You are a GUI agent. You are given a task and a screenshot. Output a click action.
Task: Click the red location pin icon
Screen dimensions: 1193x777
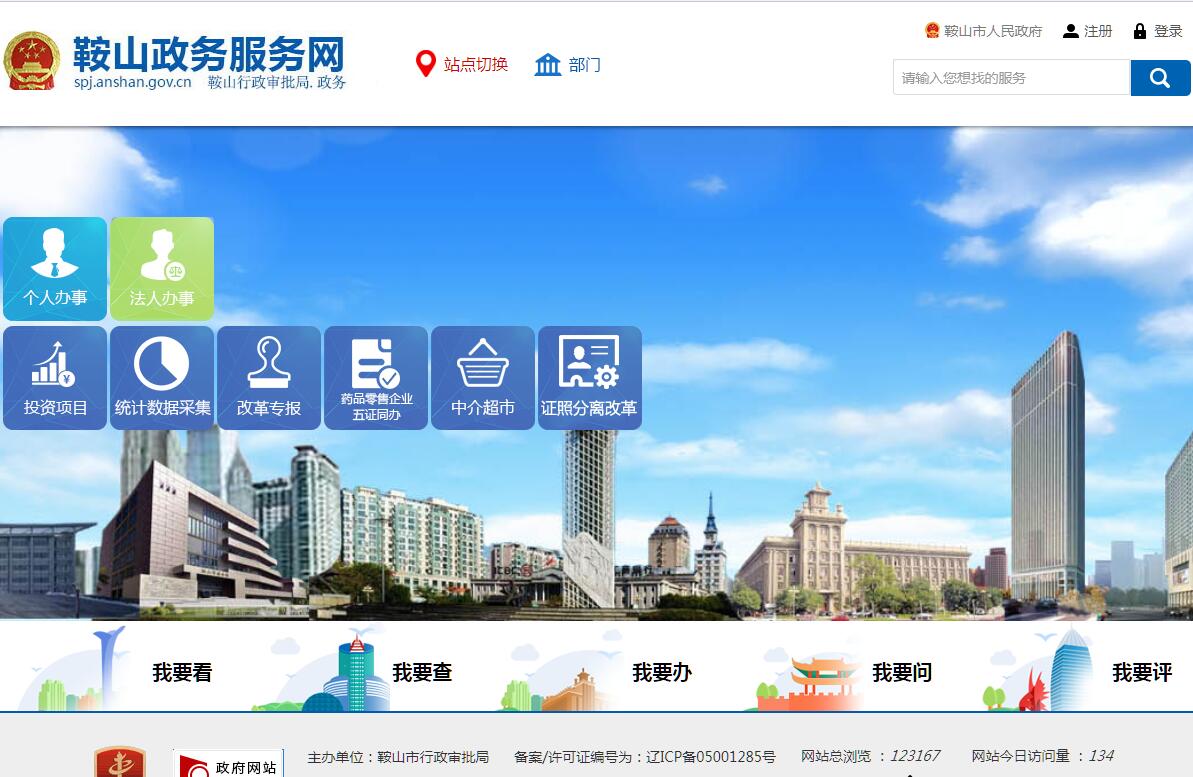[x=425, y=64]
